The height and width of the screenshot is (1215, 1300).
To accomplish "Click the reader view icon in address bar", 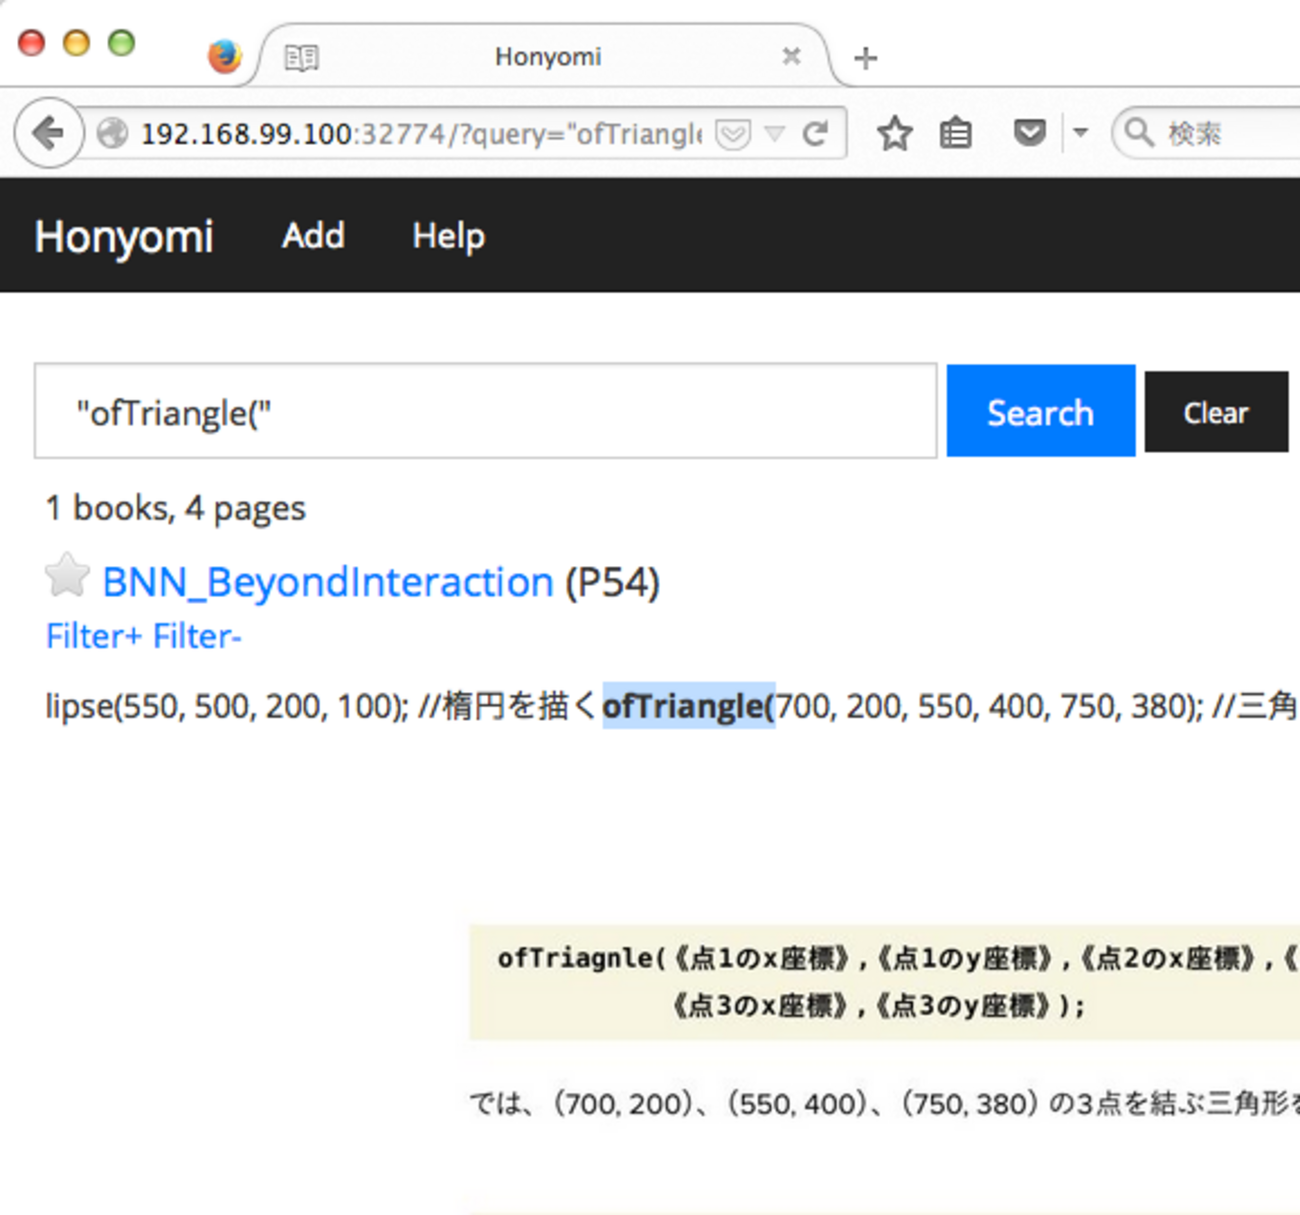I will (733, 133).
